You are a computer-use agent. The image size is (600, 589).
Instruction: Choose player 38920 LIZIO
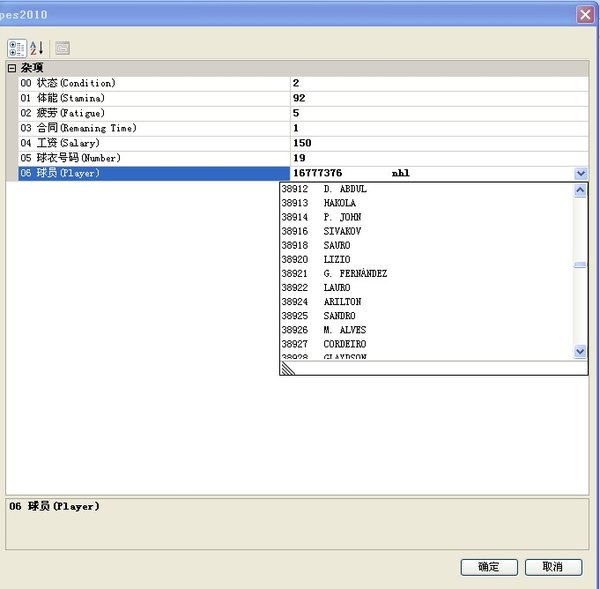427,259
